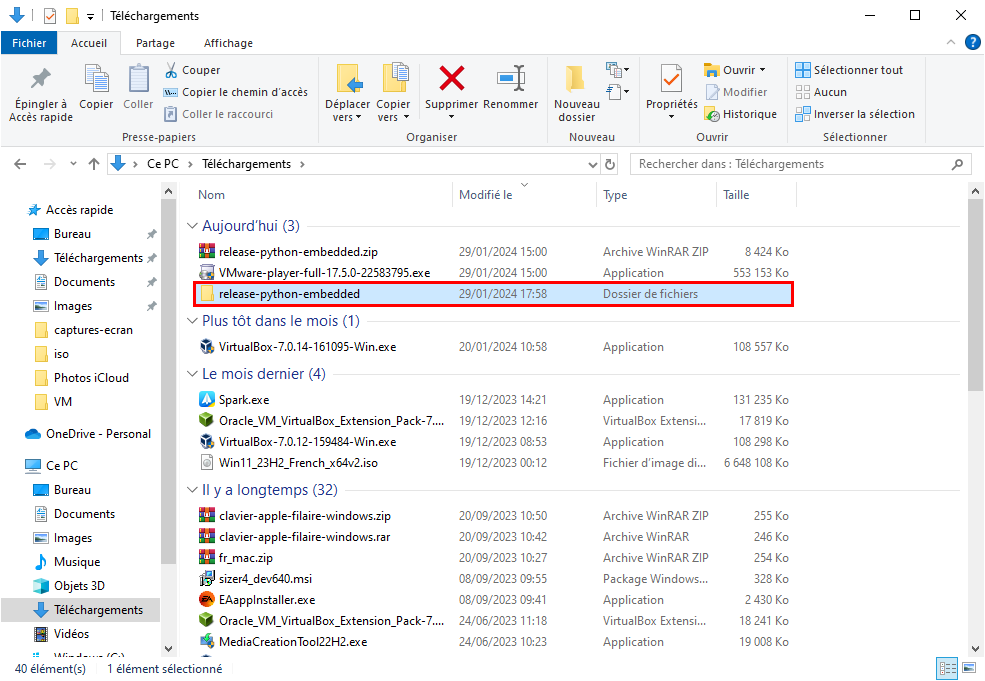This screenshot has height=681, width=985.
Task: Click the Coller clipboard icon
Action: coord(138,78)
